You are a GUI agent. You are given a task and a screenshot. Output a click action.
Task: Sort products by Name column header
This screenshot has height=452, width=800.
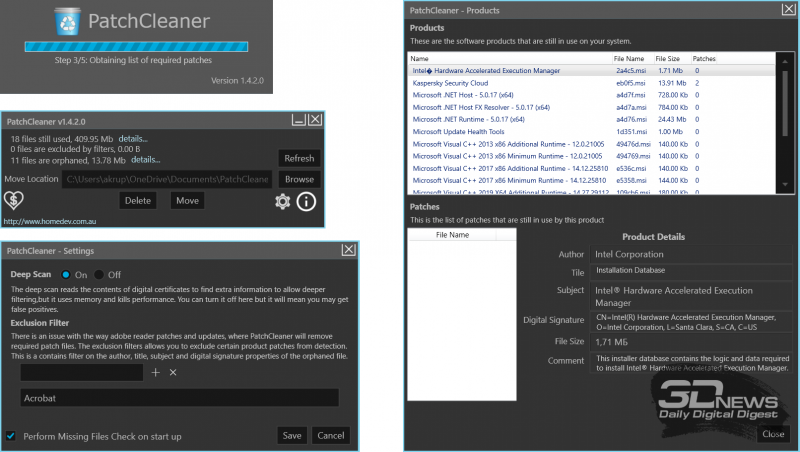(418, 59)
